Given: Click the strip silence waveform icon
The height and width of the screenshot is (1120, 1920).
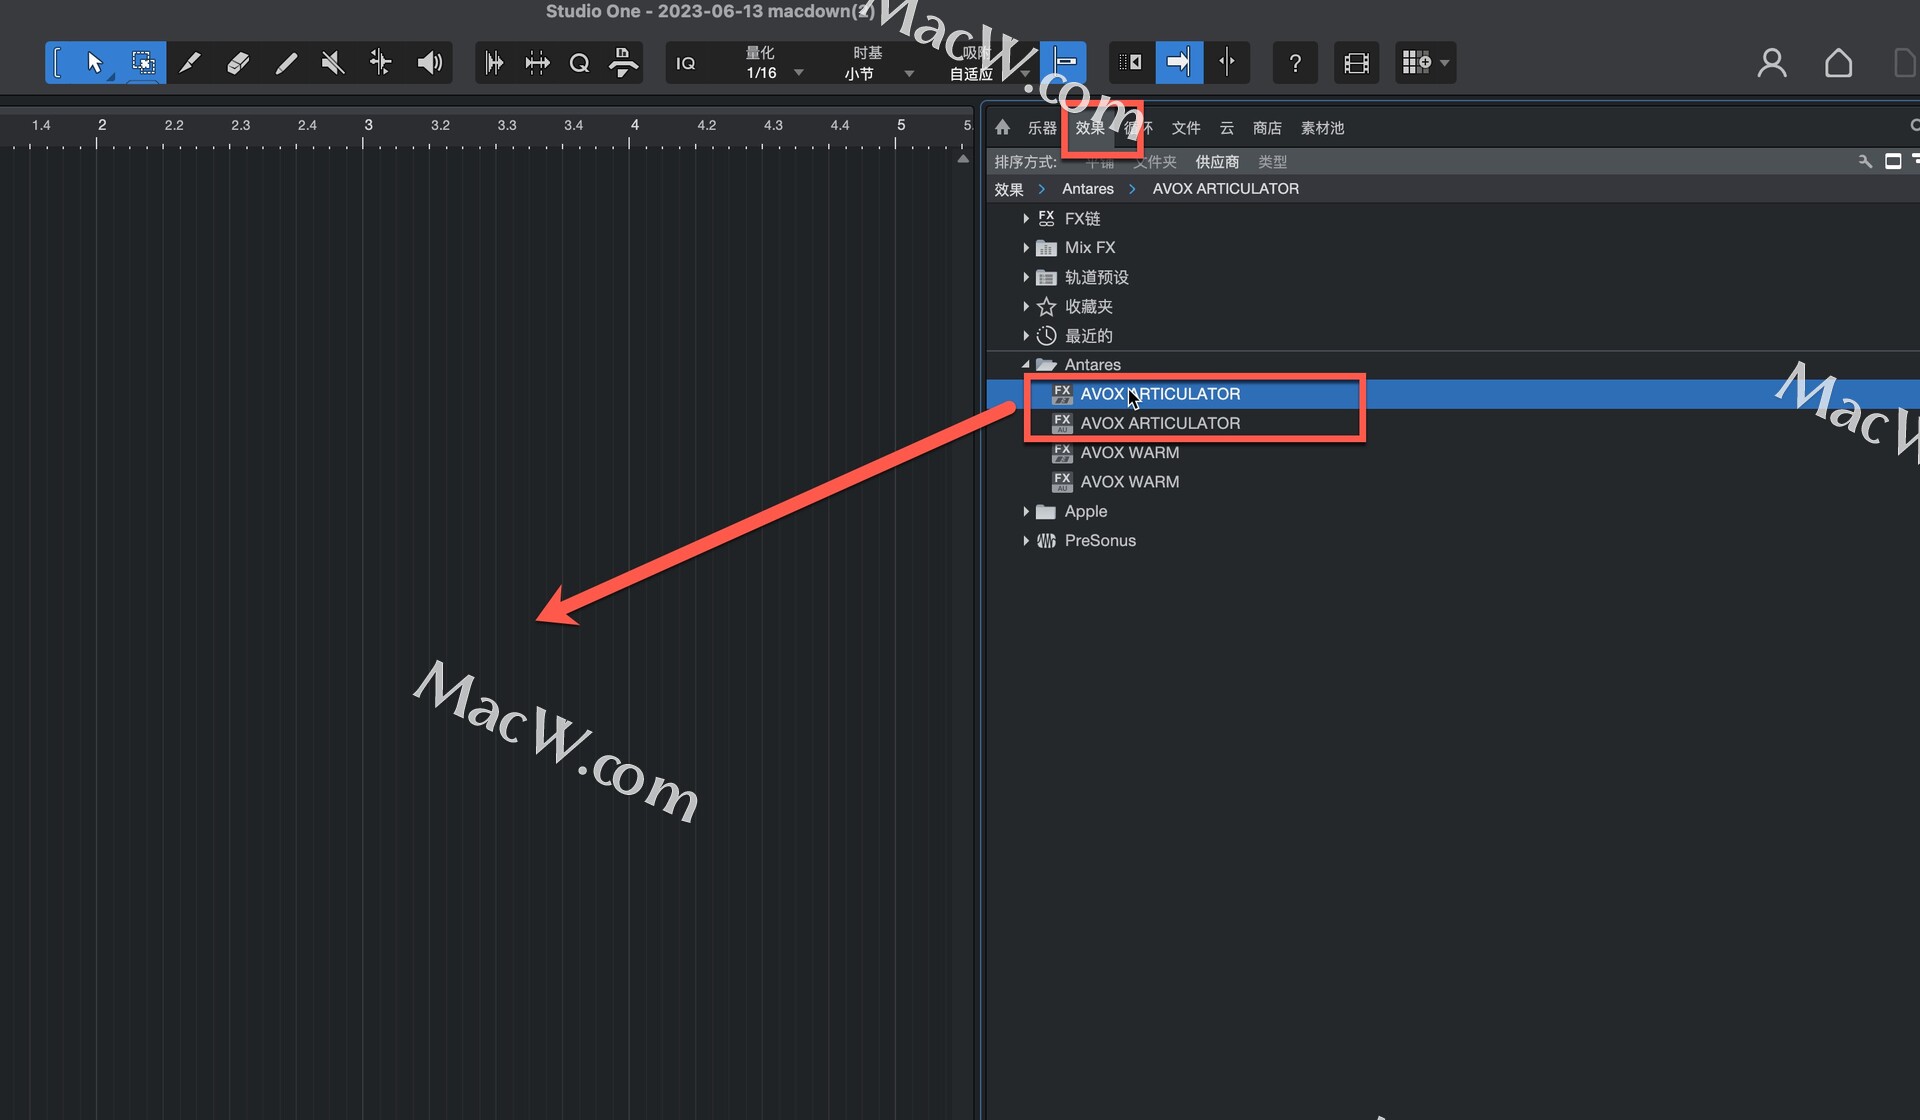Looking at the screenshot, I should [x=494, y=63].
